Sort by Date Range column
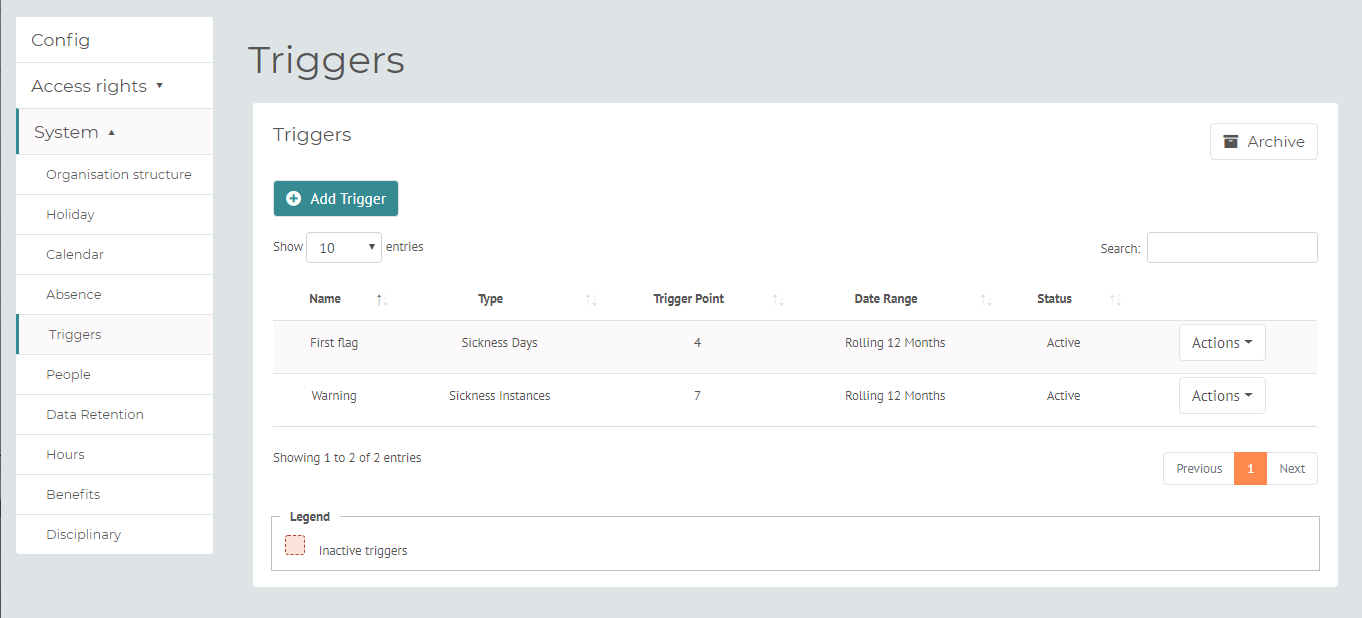This screenshot has width=1362, height=618. coord(895,299)
